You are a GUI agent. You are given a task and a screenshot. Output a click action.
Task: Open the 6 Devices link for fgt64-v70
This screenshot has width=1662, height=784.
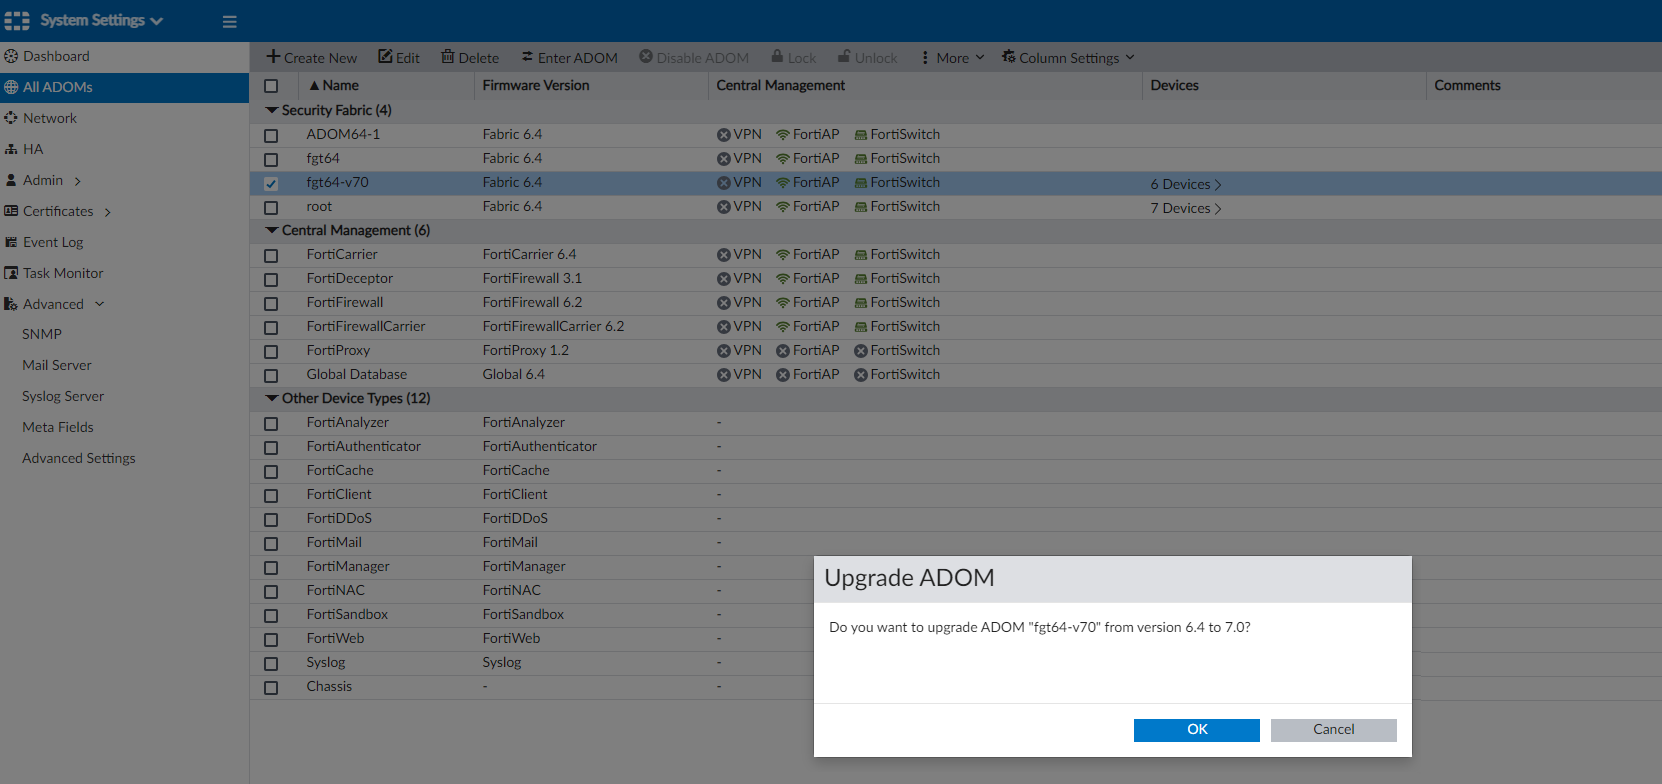tap(1186, 184)
